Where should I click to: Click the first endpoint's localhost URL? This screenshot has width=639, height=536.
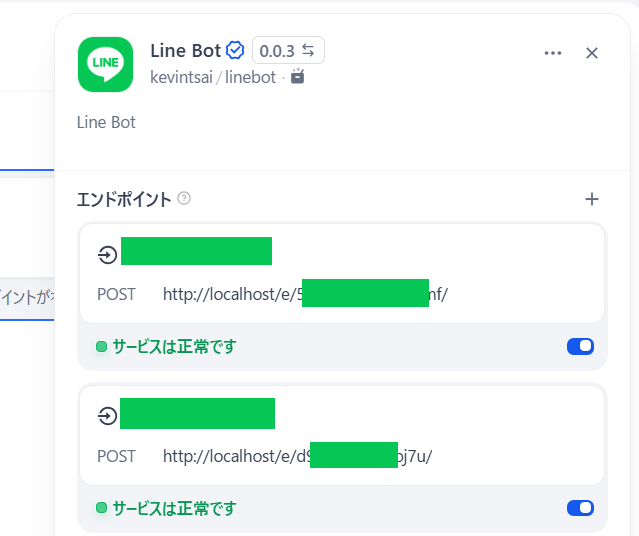pos(305,294)
